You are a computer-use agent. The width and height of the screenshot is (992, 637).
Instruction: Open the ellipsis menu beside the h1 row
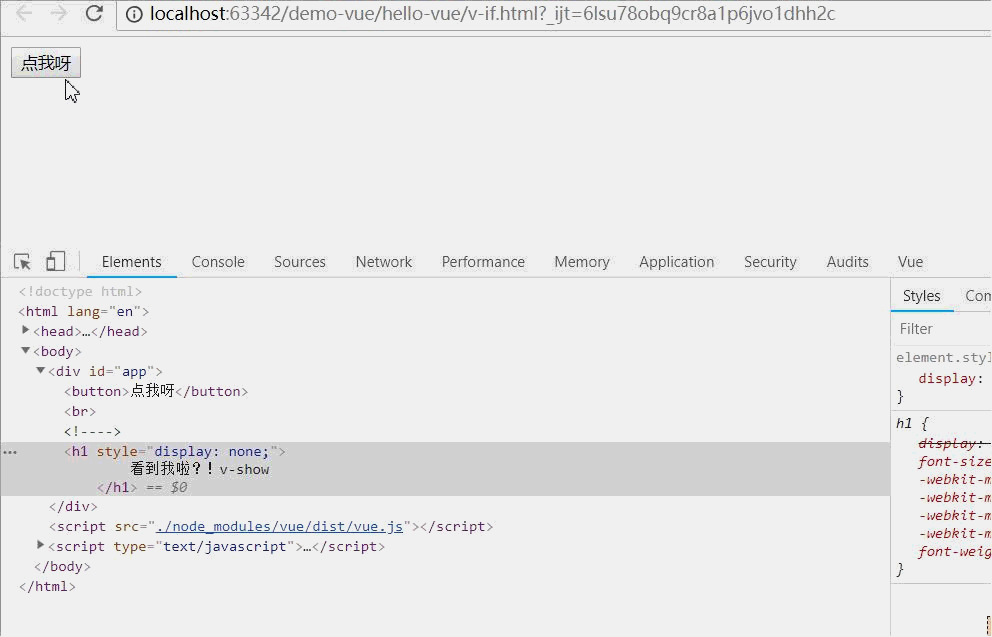10,452
